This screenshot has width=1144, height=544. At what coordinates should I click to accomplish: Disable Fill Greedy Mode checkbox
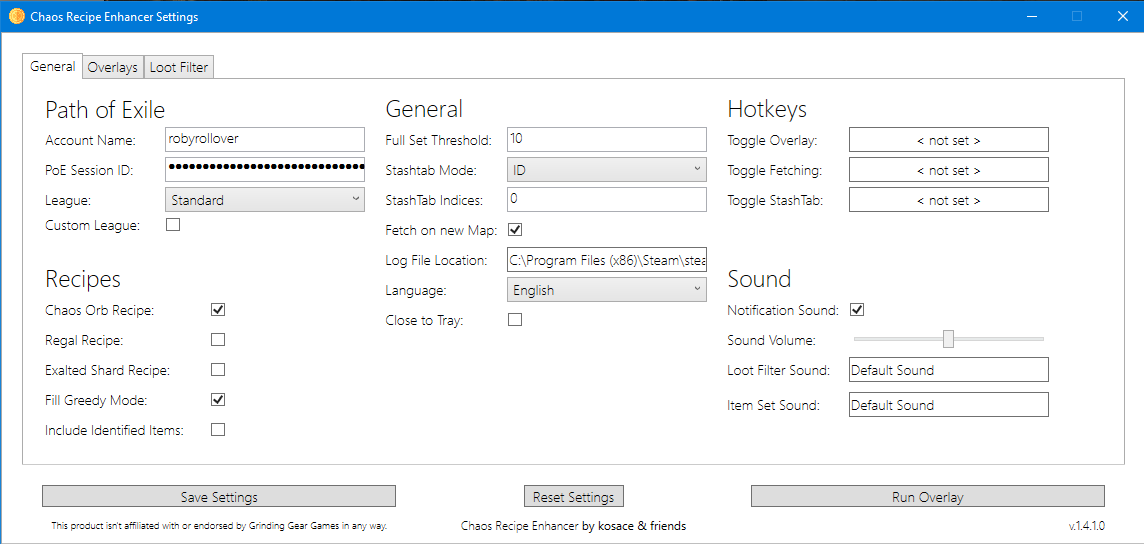217,400
